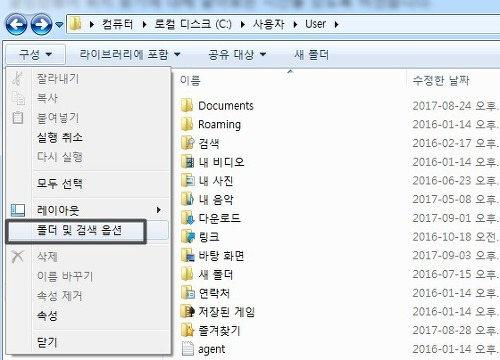
Task: Select the agent file name
Action: point(211,350)
